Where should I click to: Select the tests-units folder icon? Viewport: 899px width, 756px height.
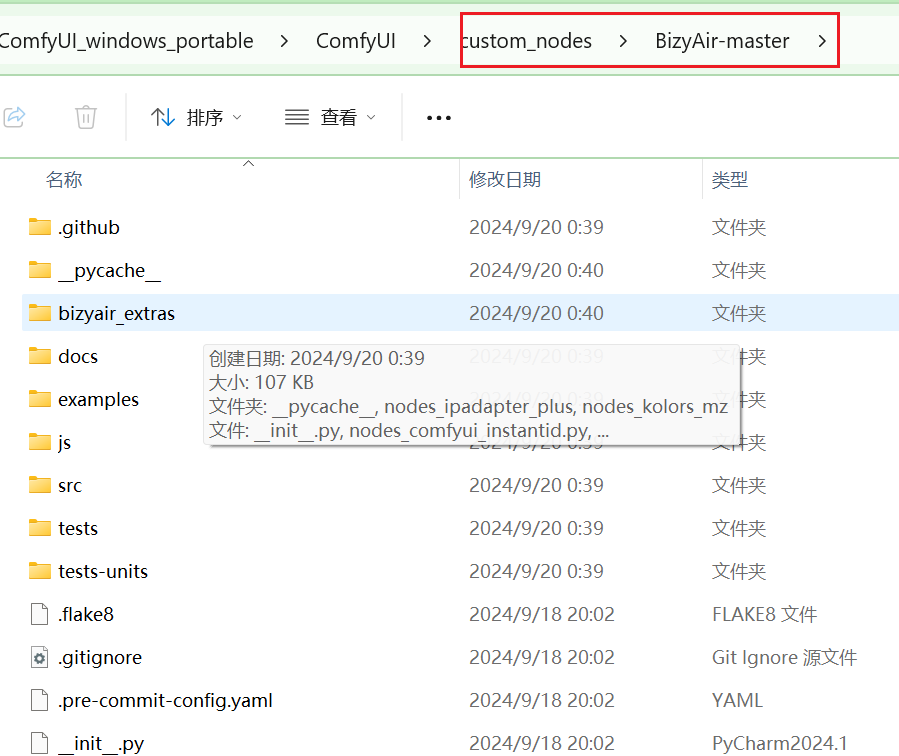point(40,571)
